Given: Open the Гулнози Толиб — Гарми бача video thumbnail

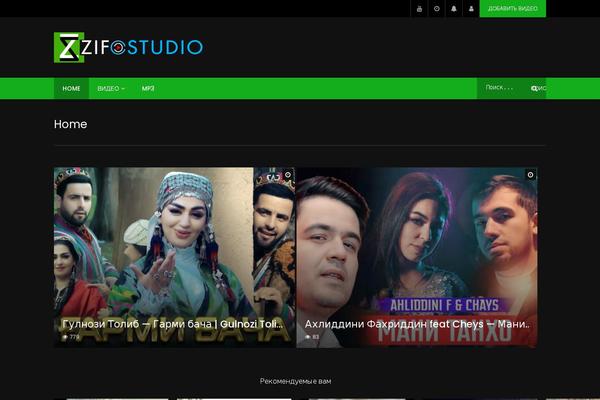Looking at the screenshot, I should tap(174, 257).
